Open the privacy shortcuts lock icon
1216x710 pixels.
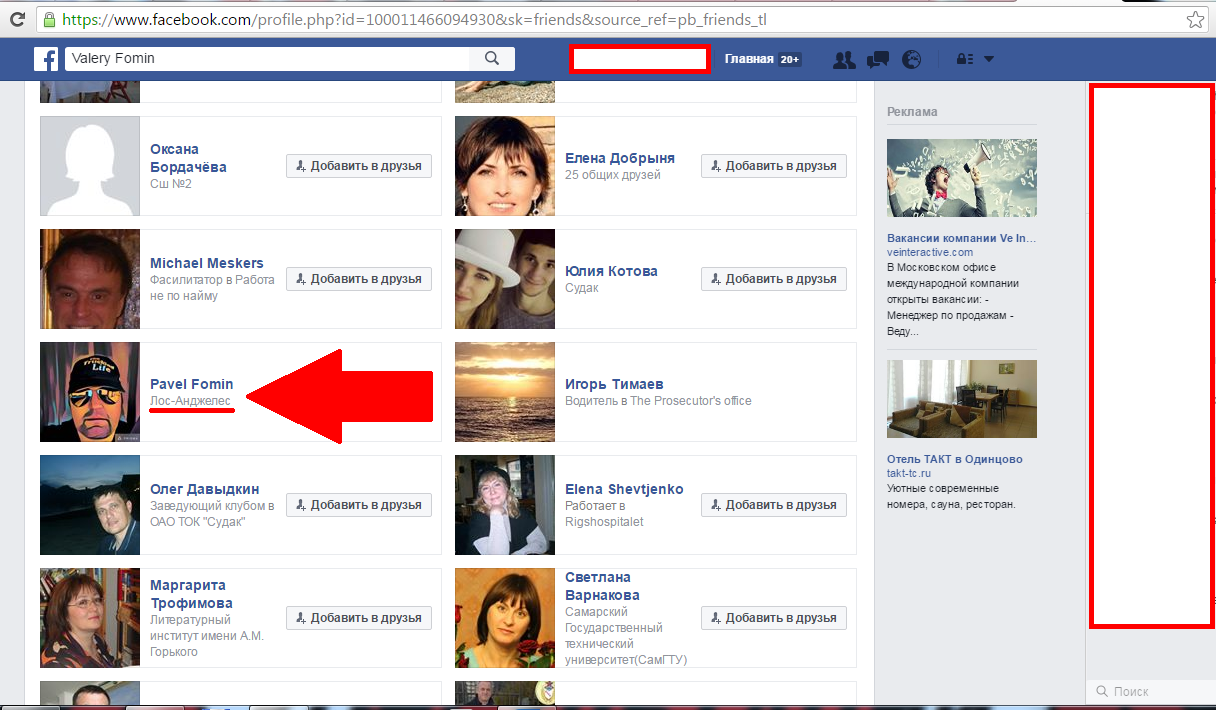(x=965, y=59)
